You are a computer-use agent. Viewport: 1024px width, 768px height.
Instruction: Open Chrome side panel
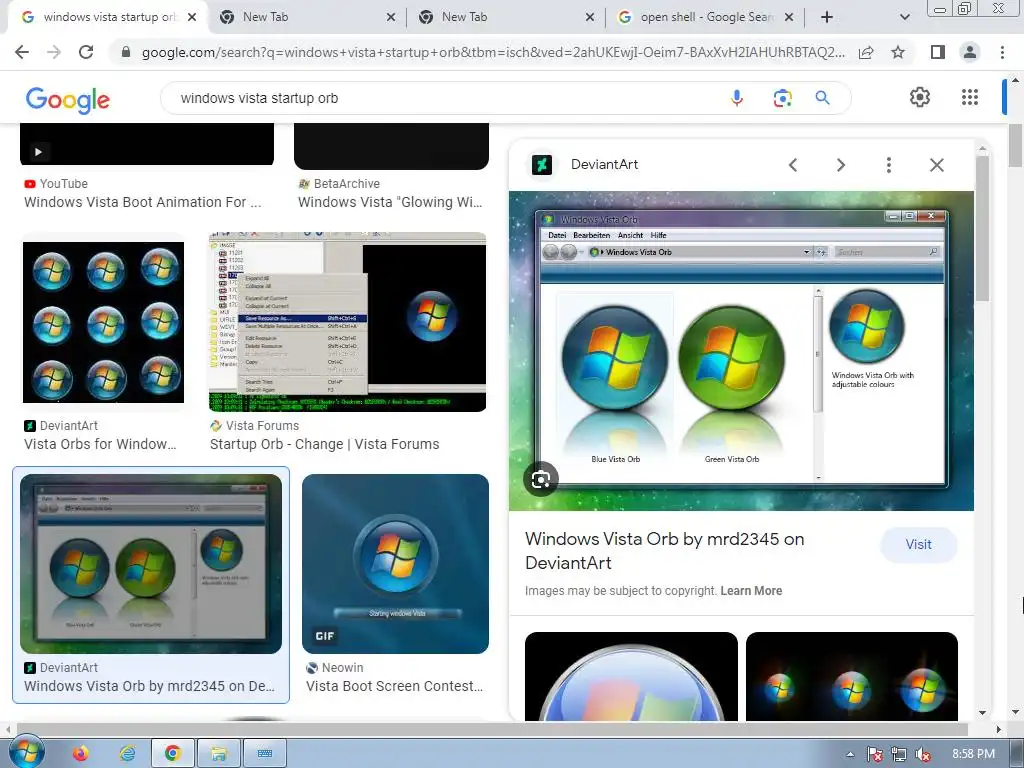coord(937,52)
